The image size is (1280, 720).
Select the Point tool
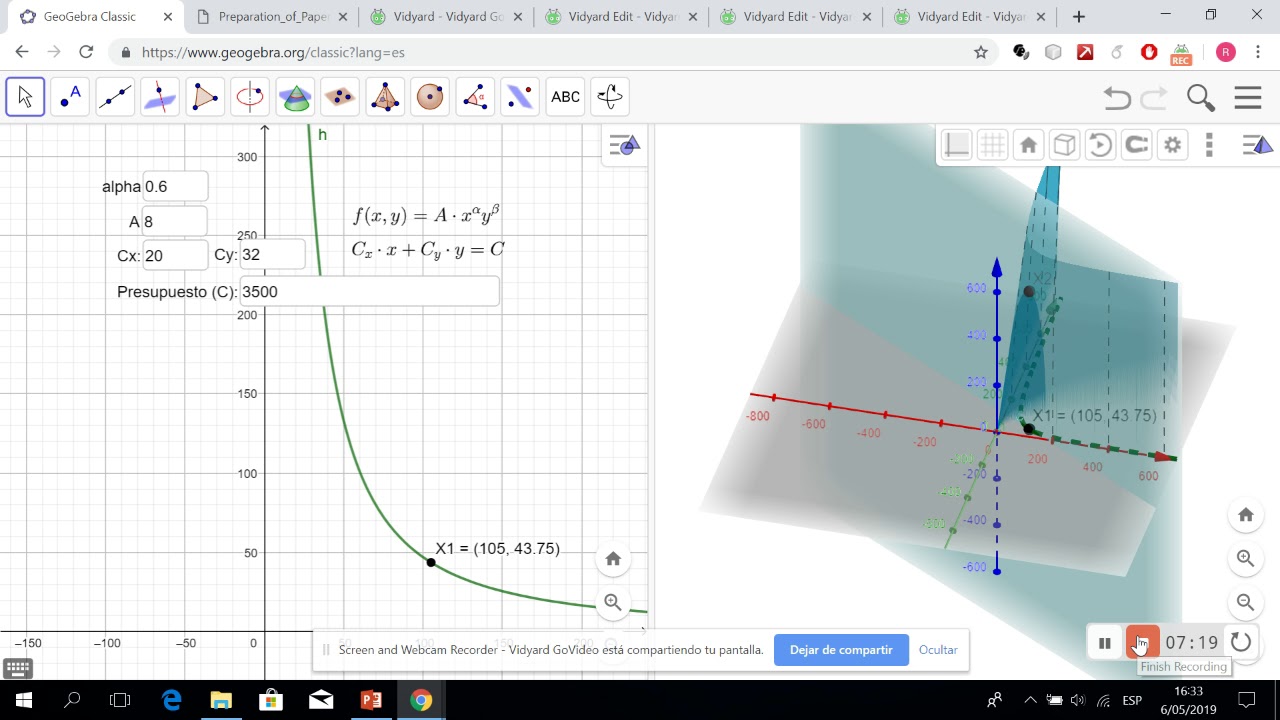(x=70, y=97)
